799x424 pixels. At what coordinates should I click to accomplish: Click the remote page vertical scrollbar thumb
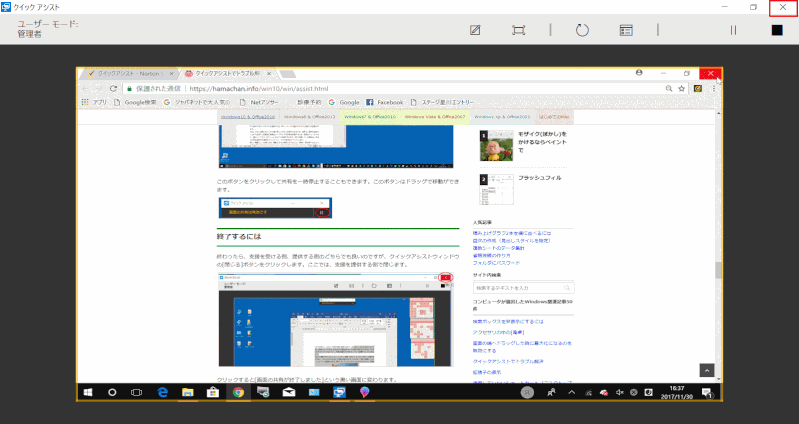tap(718, 270)
